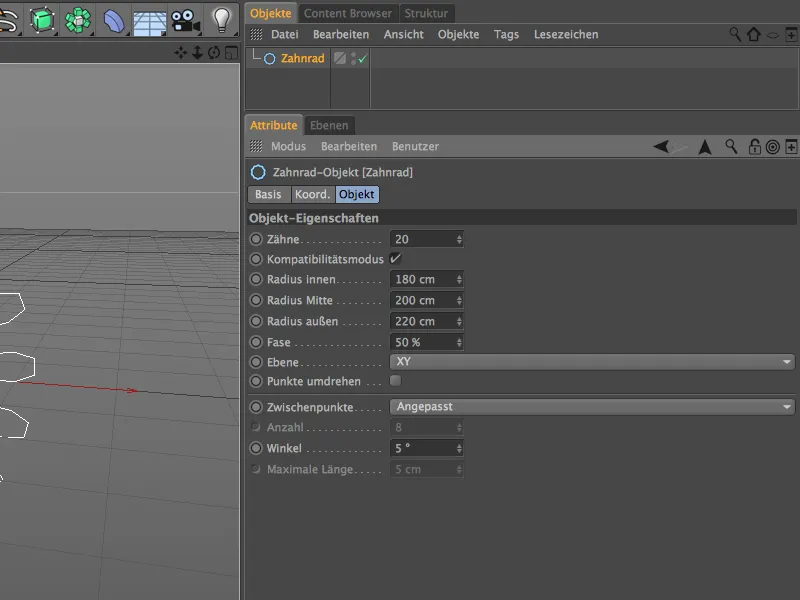This screenshot has width=800, height=600.
Task: Open the Objekte manager Bearbeiten menu
Action: 341,34
